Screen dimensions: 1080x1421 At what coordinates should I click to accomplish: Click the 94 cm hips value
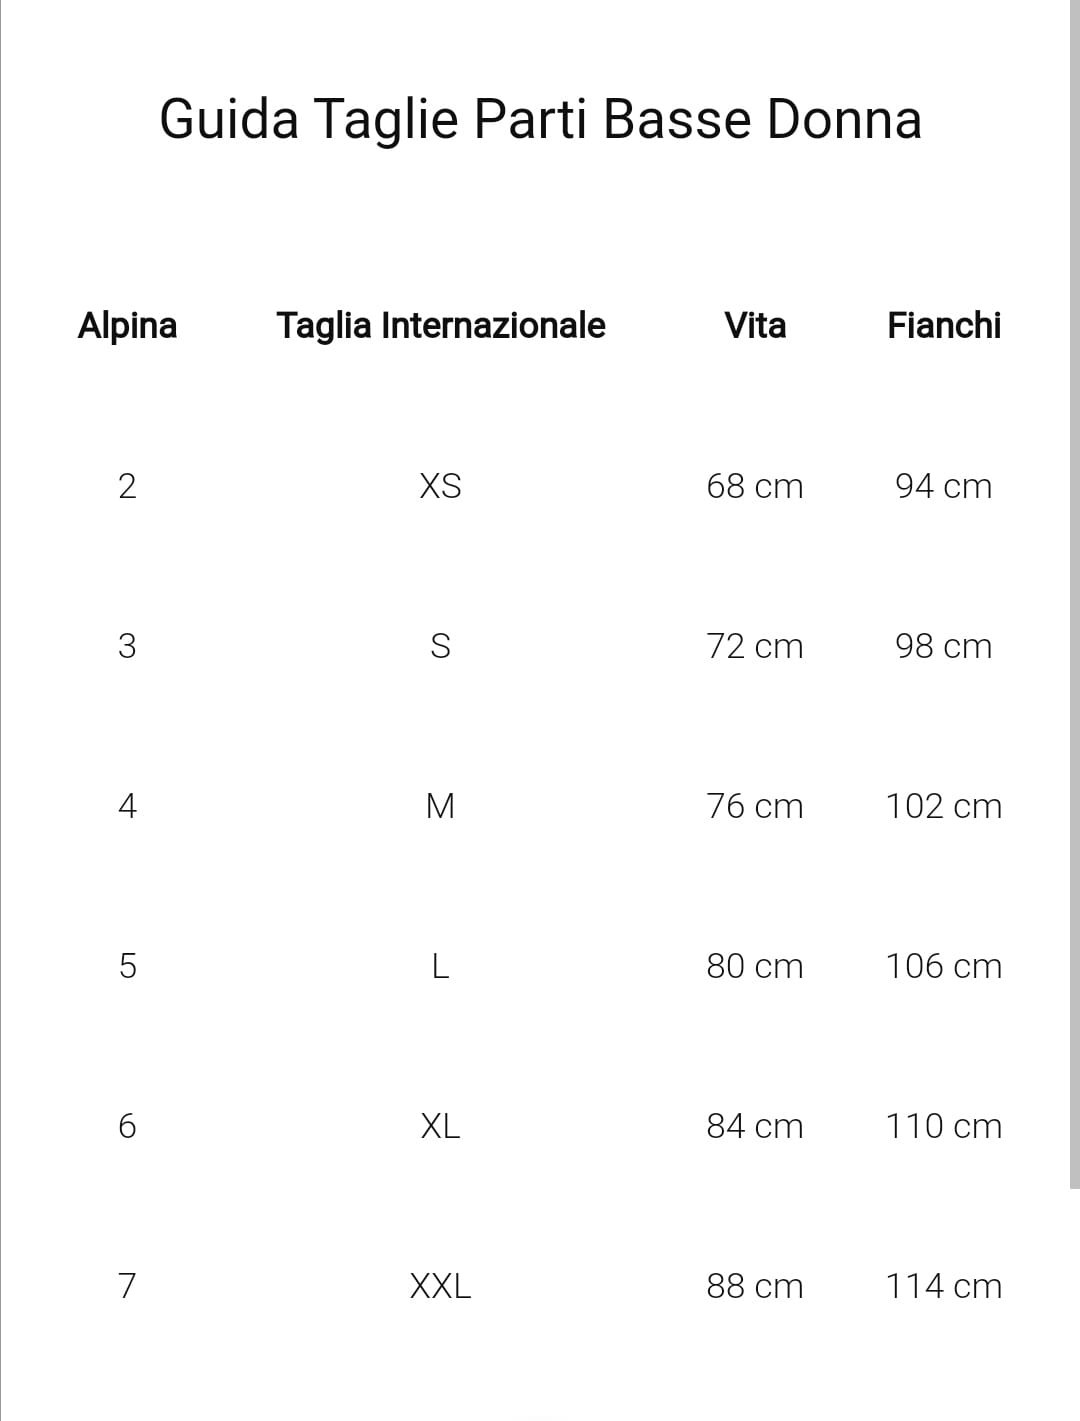pos(943,486)
